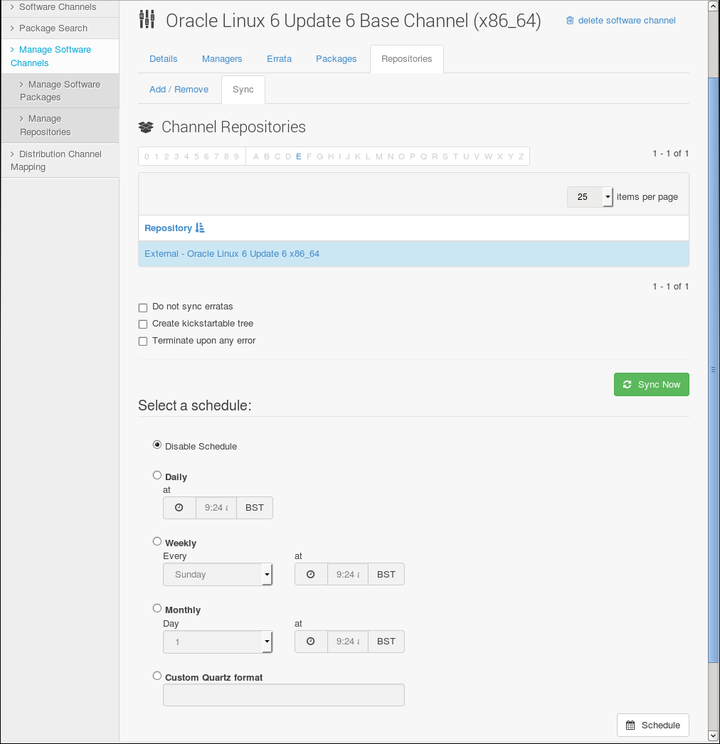The image size is (720, 744).
Task: Click delete software channel link
Action: 621,20
